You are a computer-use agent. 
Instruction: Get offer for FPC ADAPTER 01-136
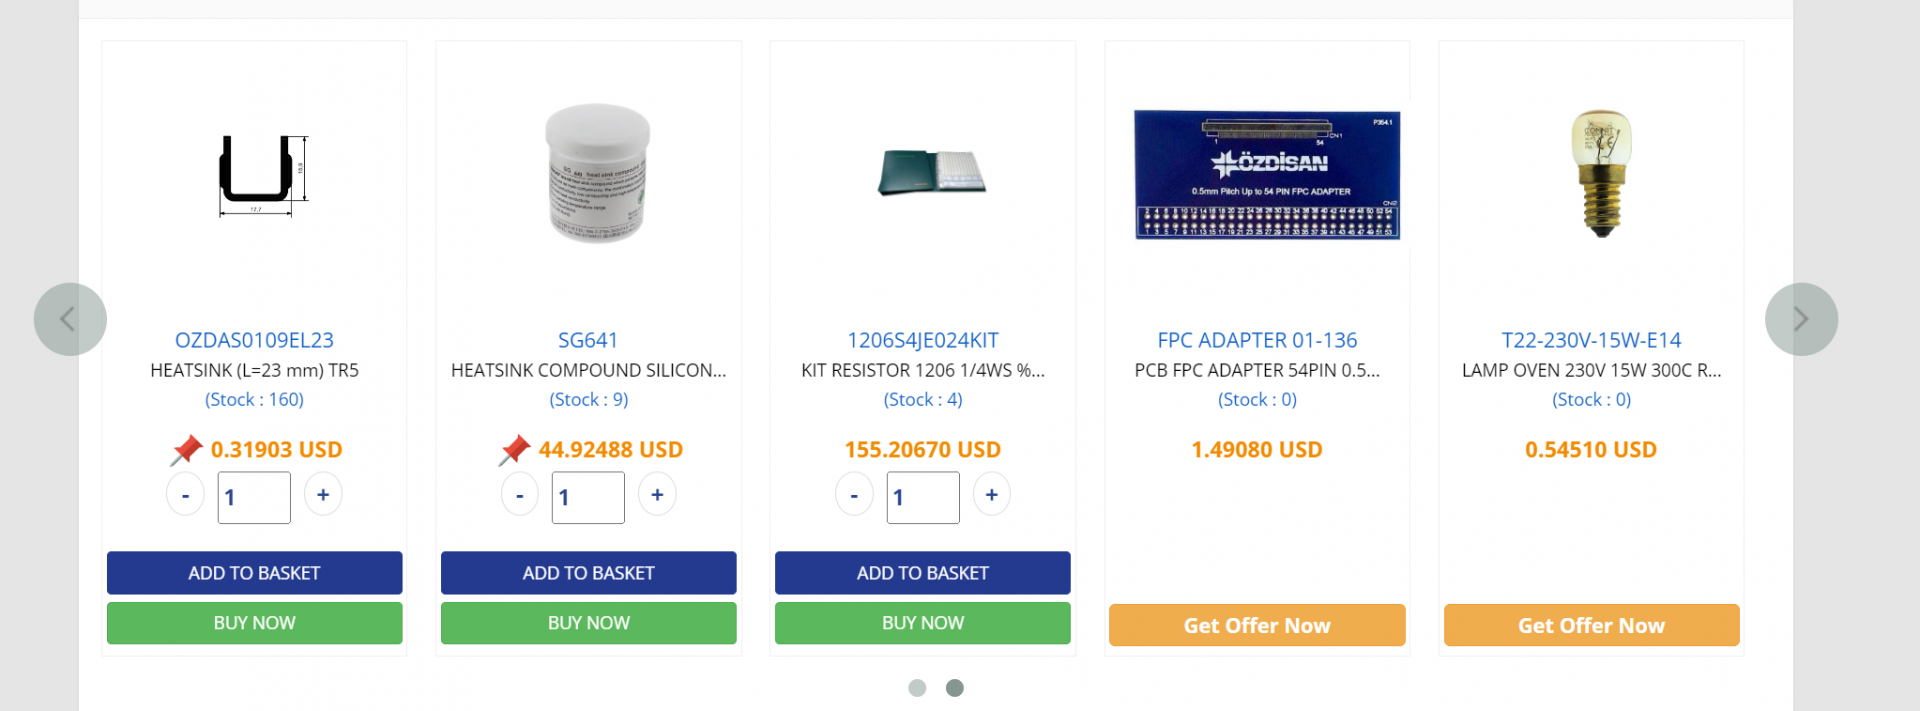click(1256, 625)
